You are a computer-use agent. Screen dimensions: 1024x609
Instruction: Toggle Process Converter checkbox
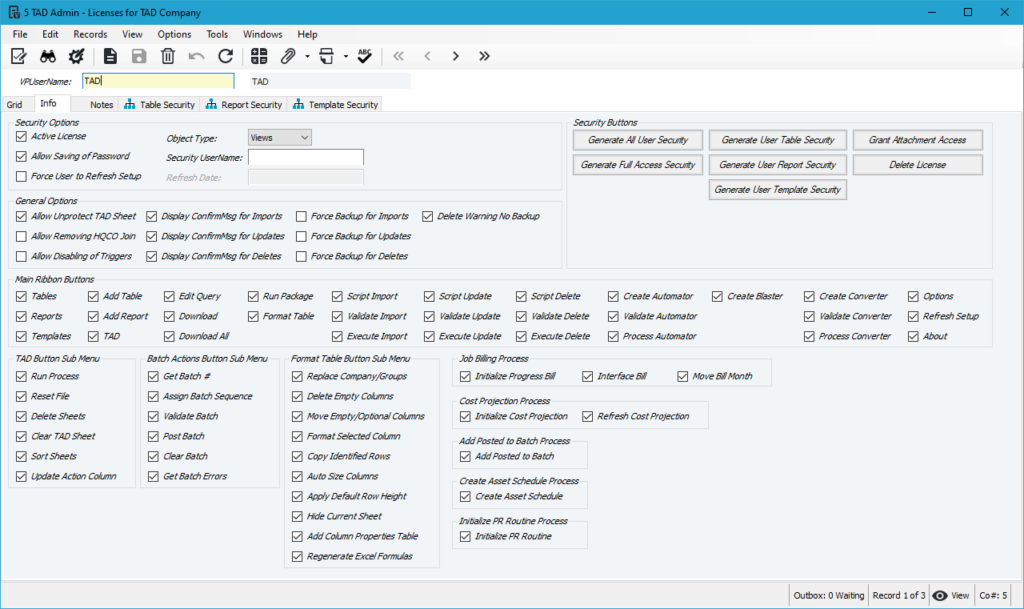tap(809, 336)
